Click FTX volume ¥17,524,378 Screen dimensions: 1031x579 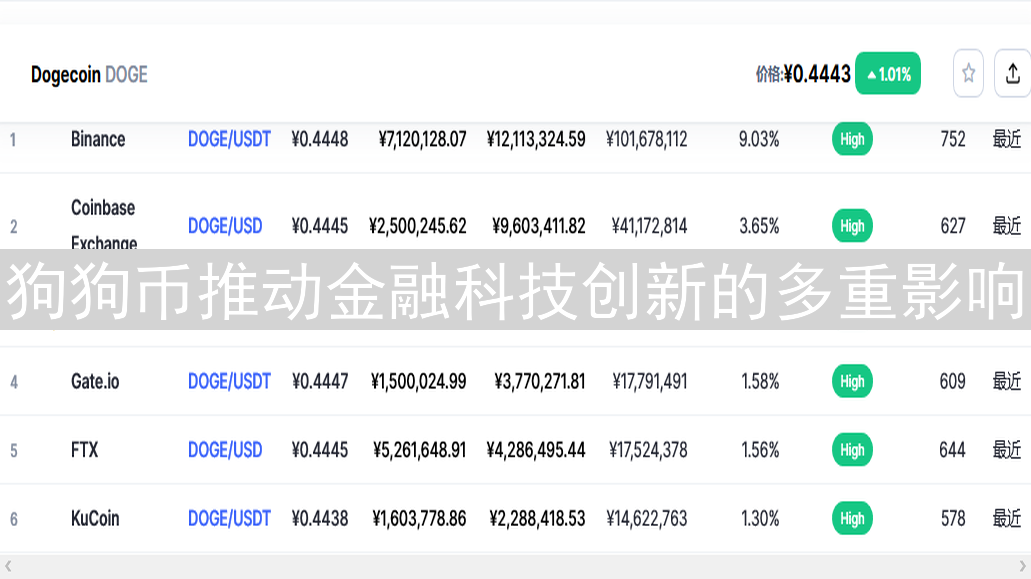(648, 450)
